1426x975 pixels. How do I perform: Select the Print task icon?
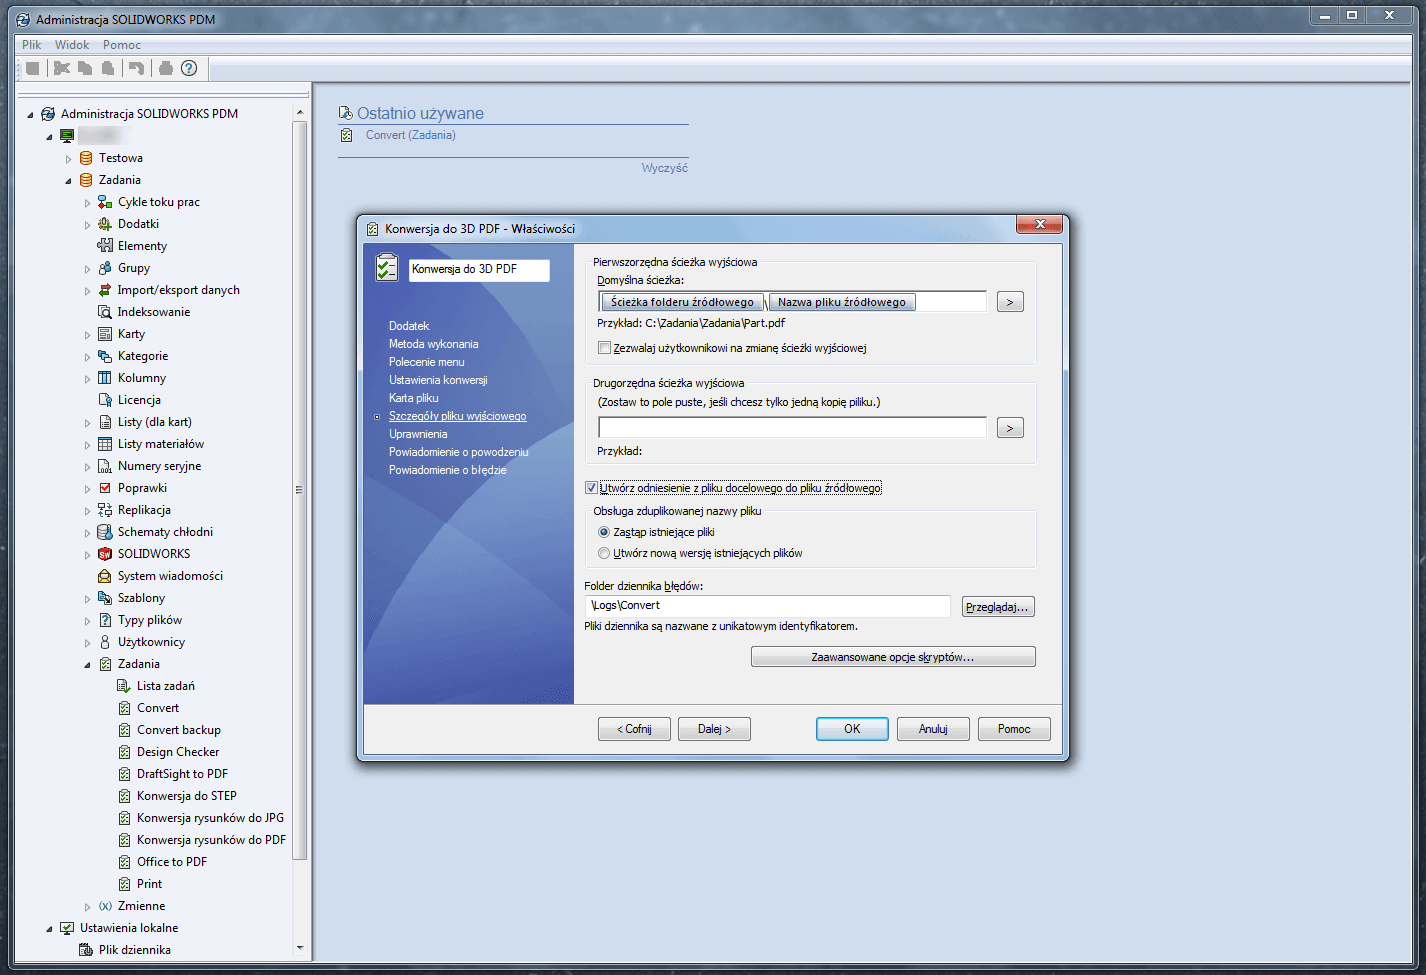(x=125, y=883)
